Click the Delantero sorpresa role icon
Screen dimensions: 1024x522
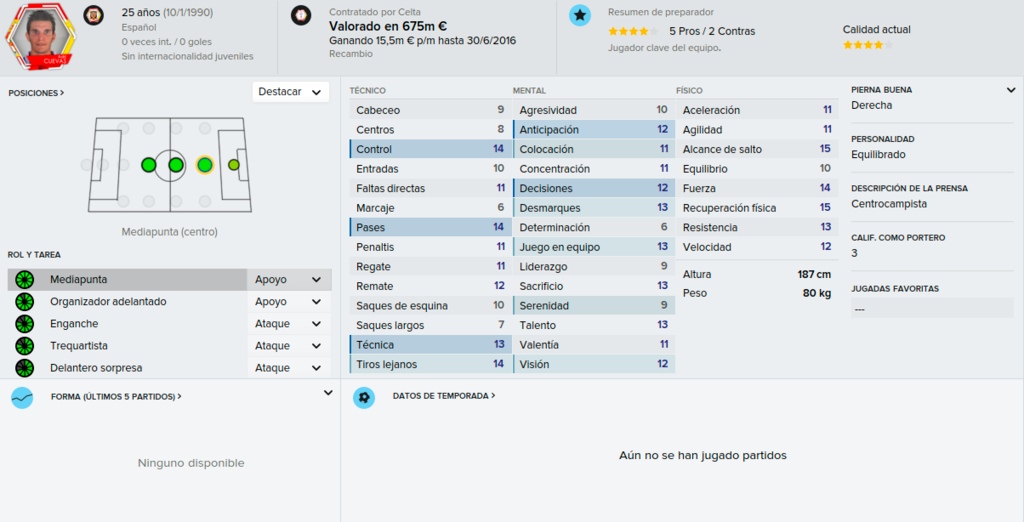coord(24,368)
